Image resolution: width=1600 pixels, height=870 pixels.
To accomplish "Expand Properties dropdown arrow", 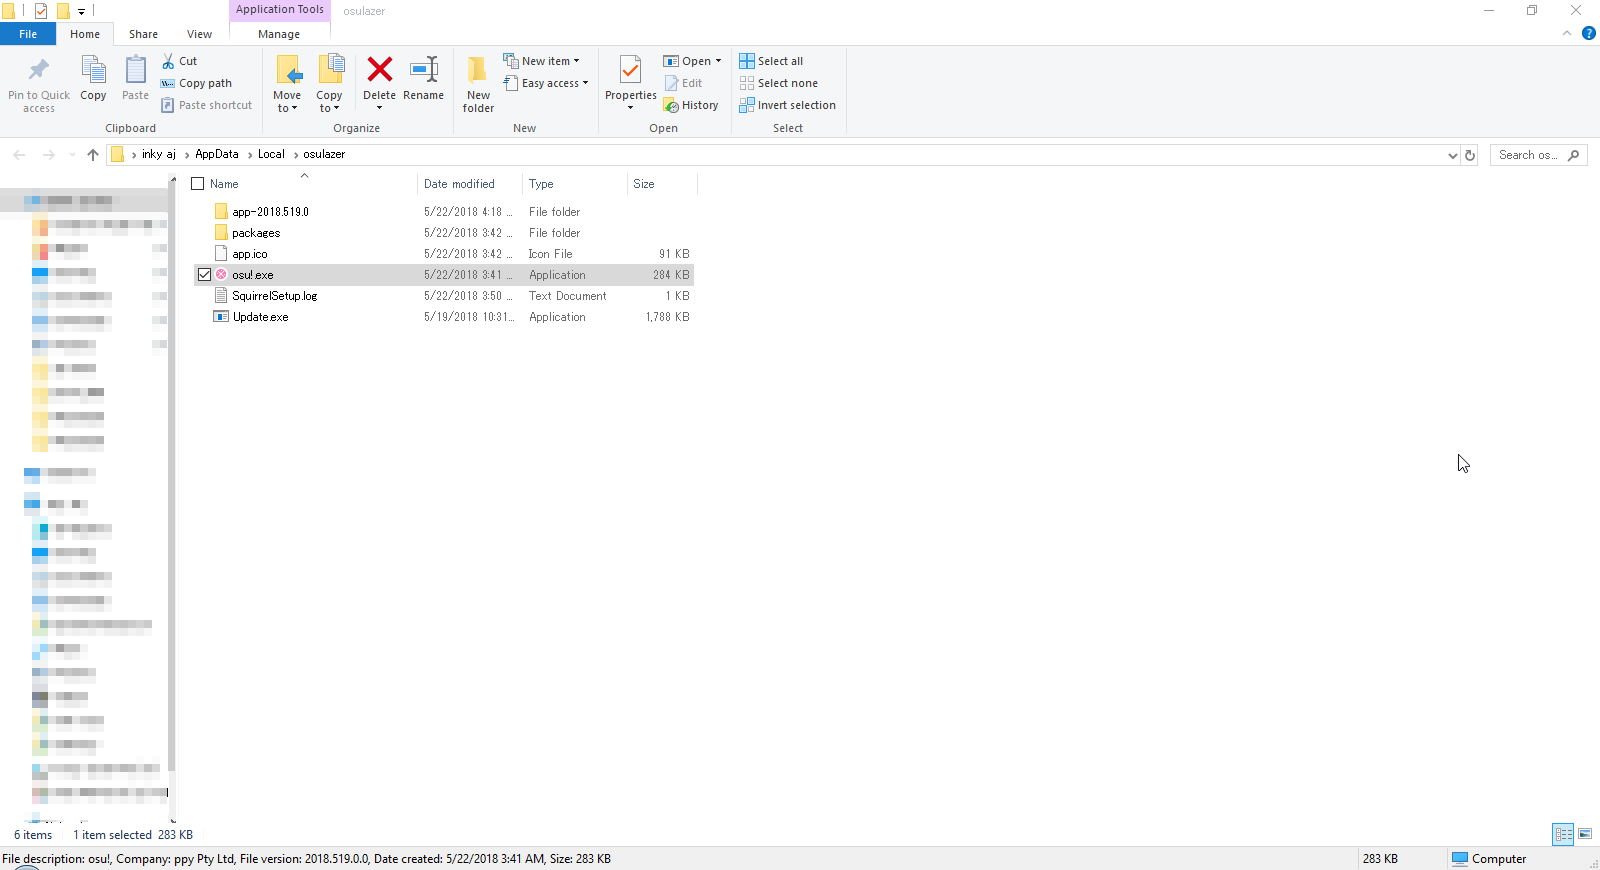I will coord(630,108).
